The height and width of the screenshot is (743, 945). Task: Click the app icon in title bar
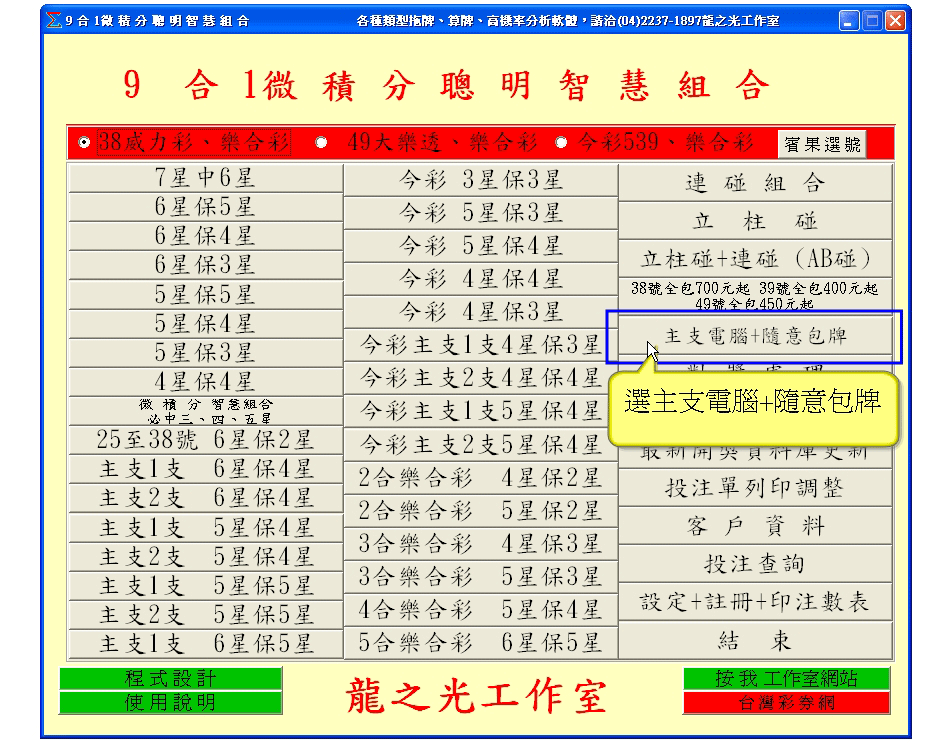(x=54, y=21)
